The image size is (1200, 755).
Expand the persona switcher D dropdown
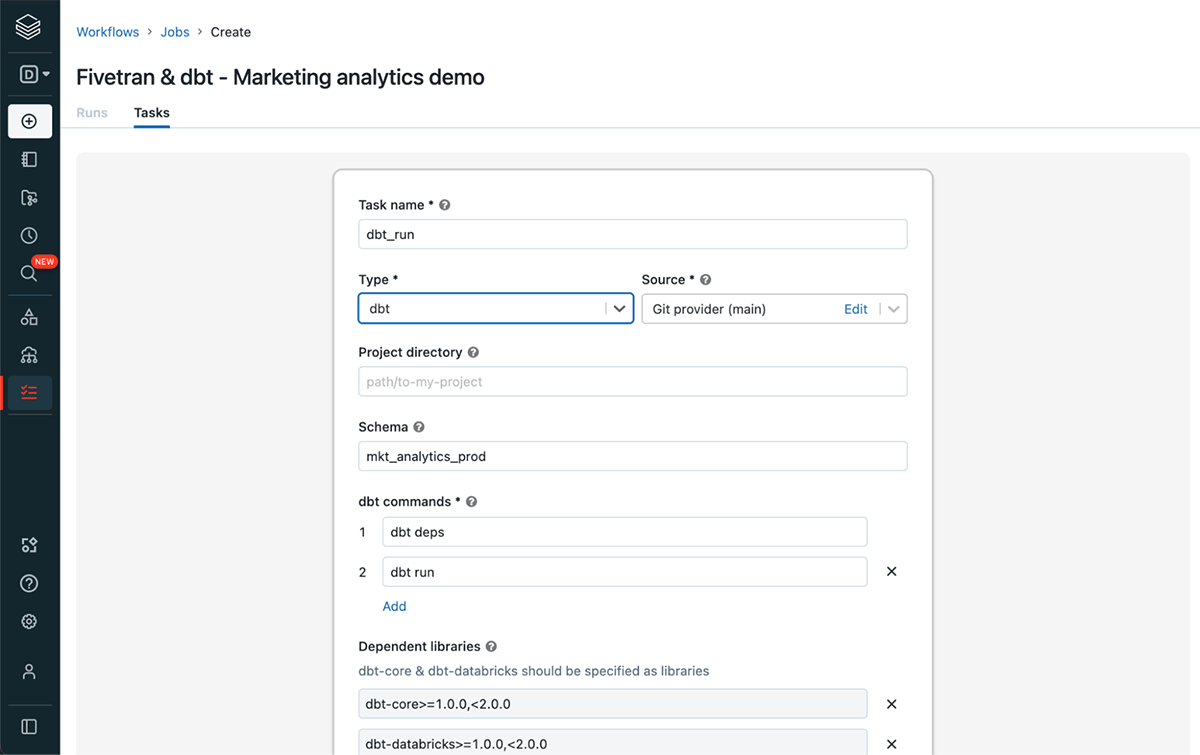click(x=35, y=74)
